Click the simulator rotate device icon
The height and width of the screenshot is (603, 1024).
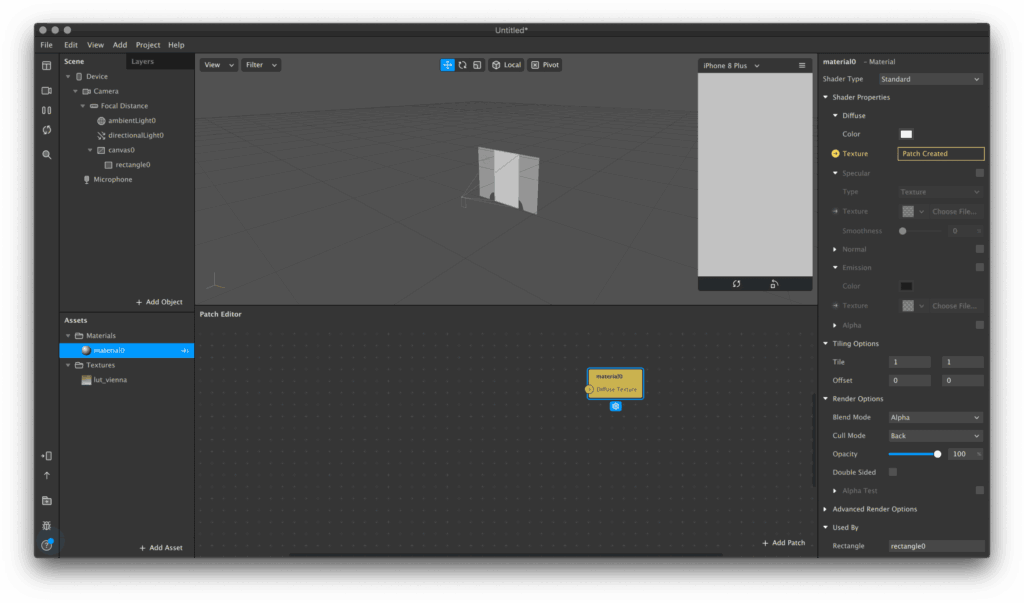774,284
